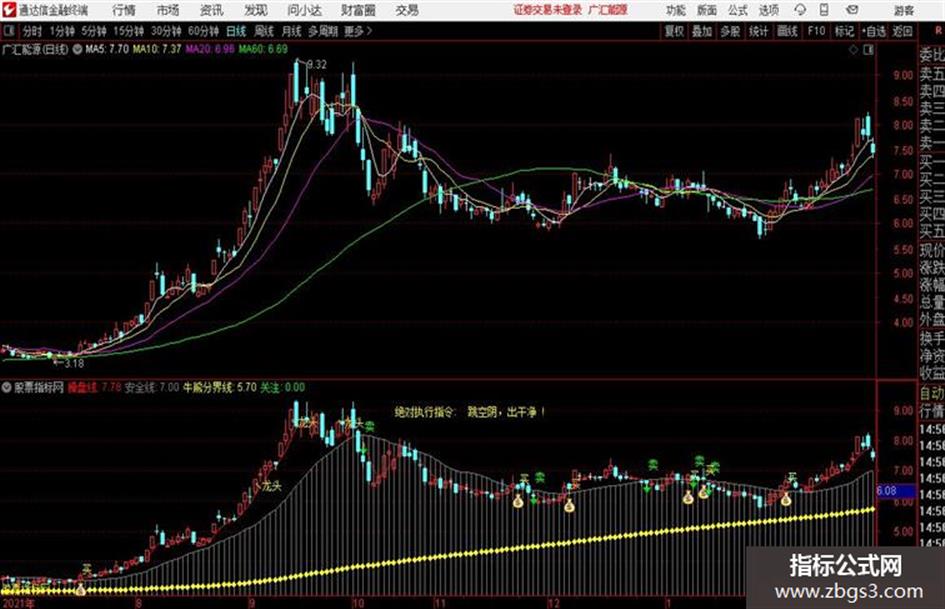Screen dimensions: 945x609
Task: Switch to 60分钟 chart period
Action: click(x=203, y=31)
